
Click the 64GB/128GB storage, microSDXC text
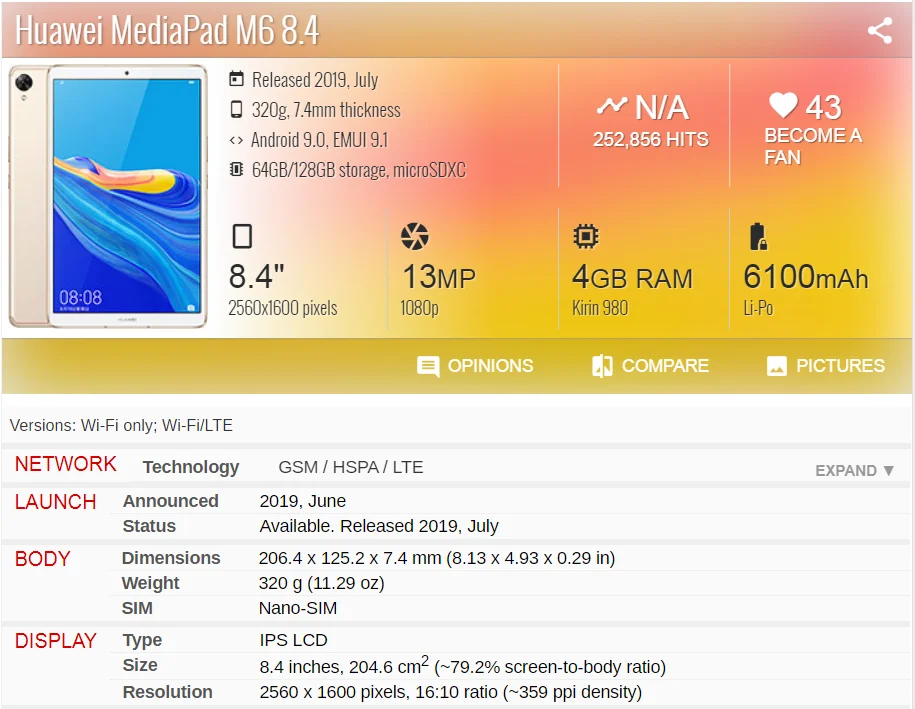click(359, 170)
